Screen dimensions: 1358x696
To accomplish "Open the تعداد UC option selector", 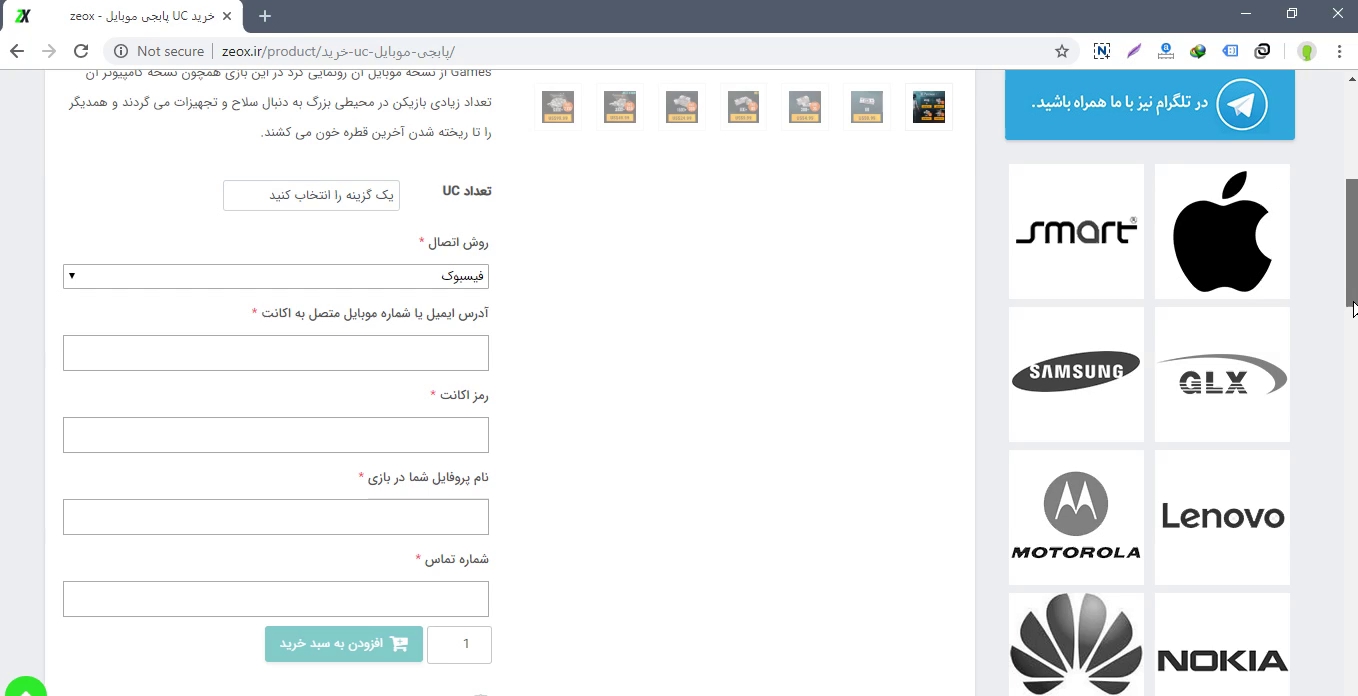I will coord(311,195).
